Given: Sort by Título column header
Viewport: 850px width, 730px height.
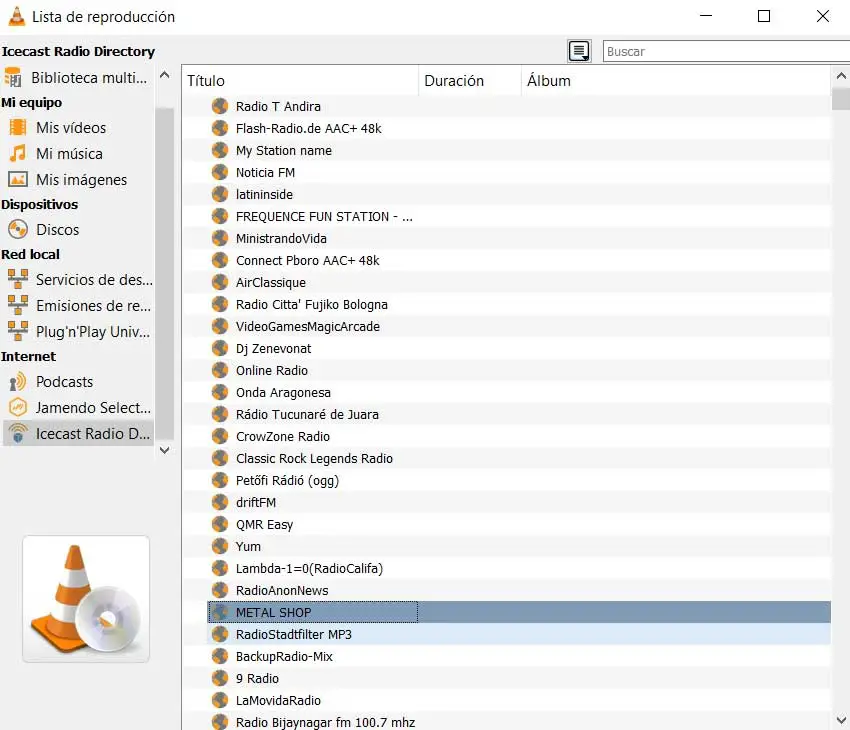Looking at the screenshot, I should pos(300,81).
